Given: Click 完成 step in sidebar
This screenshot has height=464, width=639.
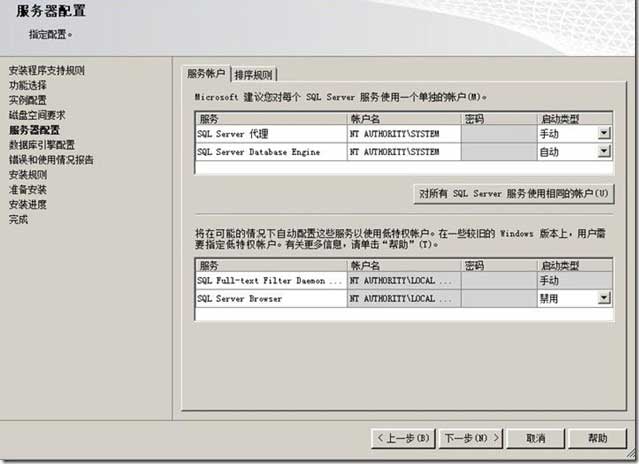Looking at the screenshot, I should coord(18,219).
